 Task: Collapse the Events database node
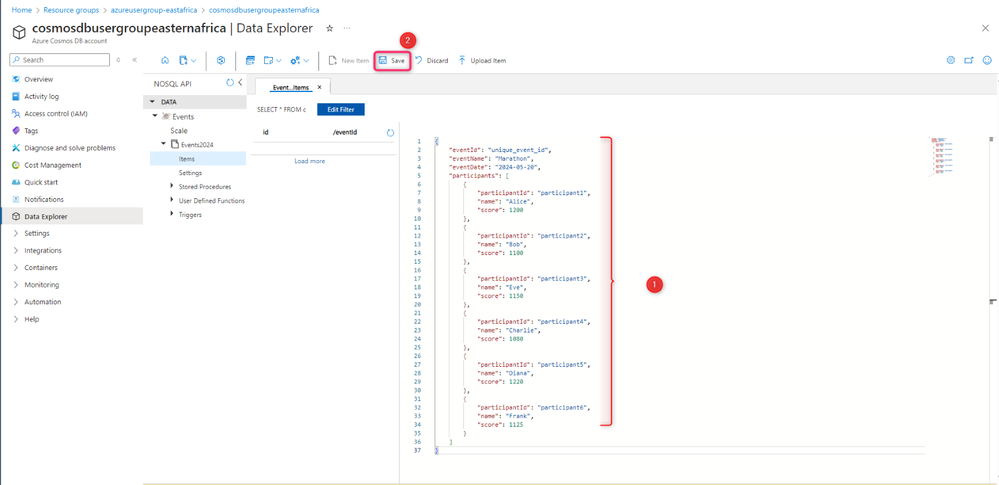[155, 117]
